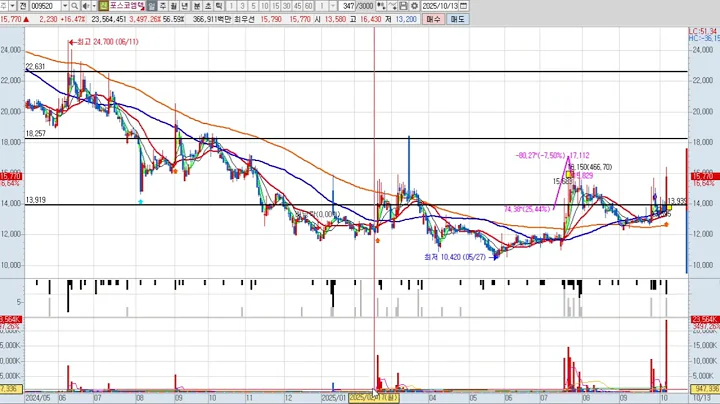
Task: Click the 2024/05 label on time axis
Action: click(38, 397)
